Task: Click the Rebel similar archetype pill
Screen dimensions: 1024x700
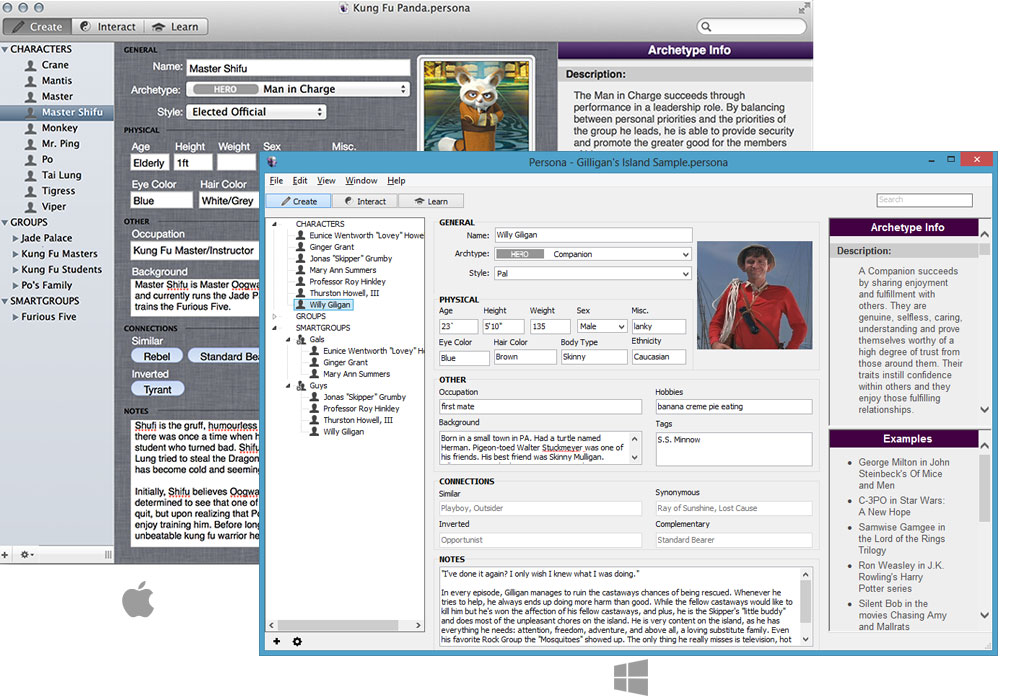Action: pyautogui.click(x=157, y=357)
